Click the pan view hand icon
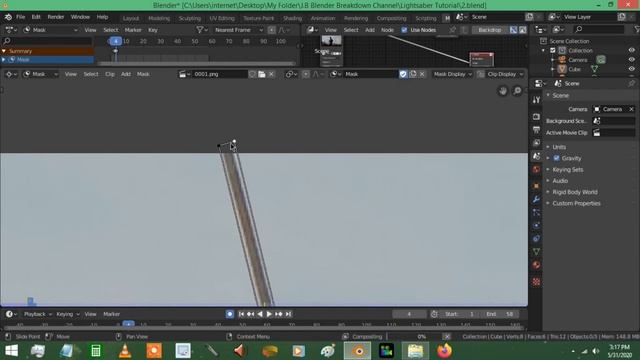 (x=502, y=91)
